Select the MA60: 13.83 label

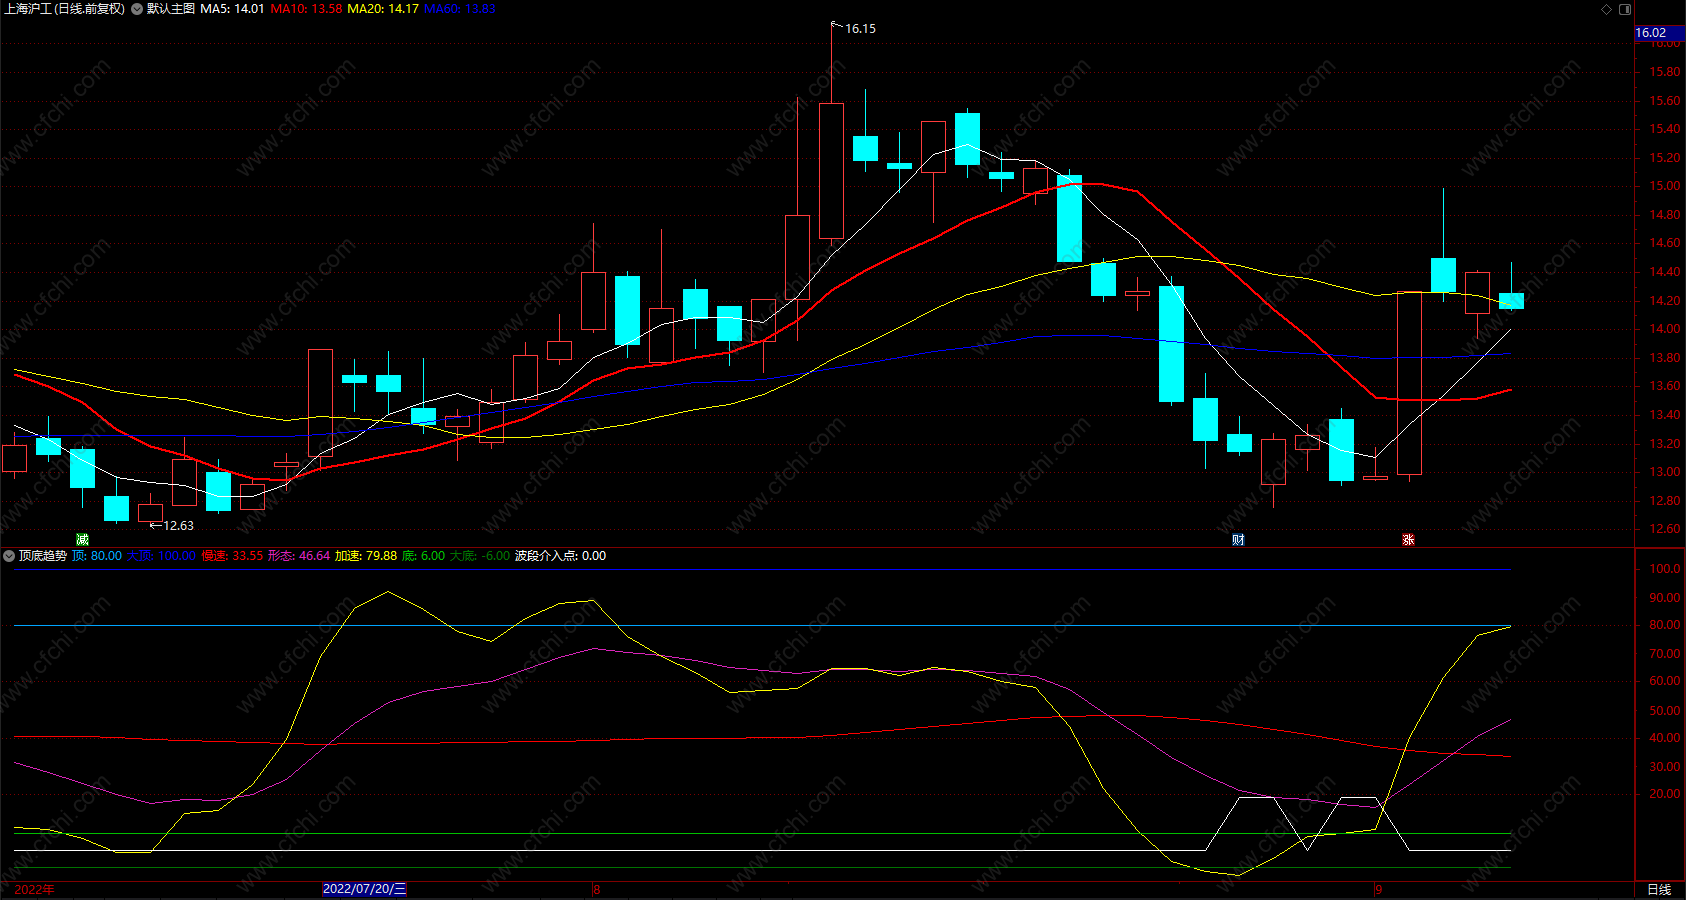tap(460, 9)
